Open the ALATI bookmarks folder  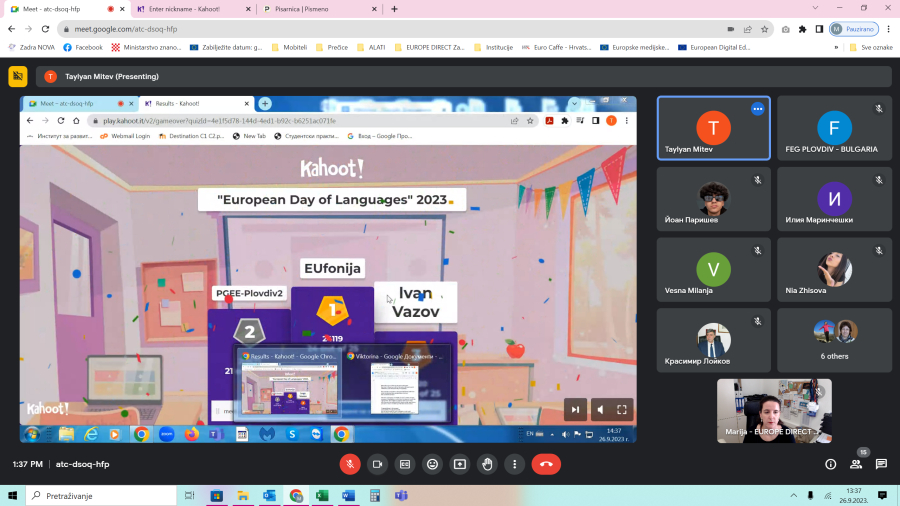(x=371, y=48)
